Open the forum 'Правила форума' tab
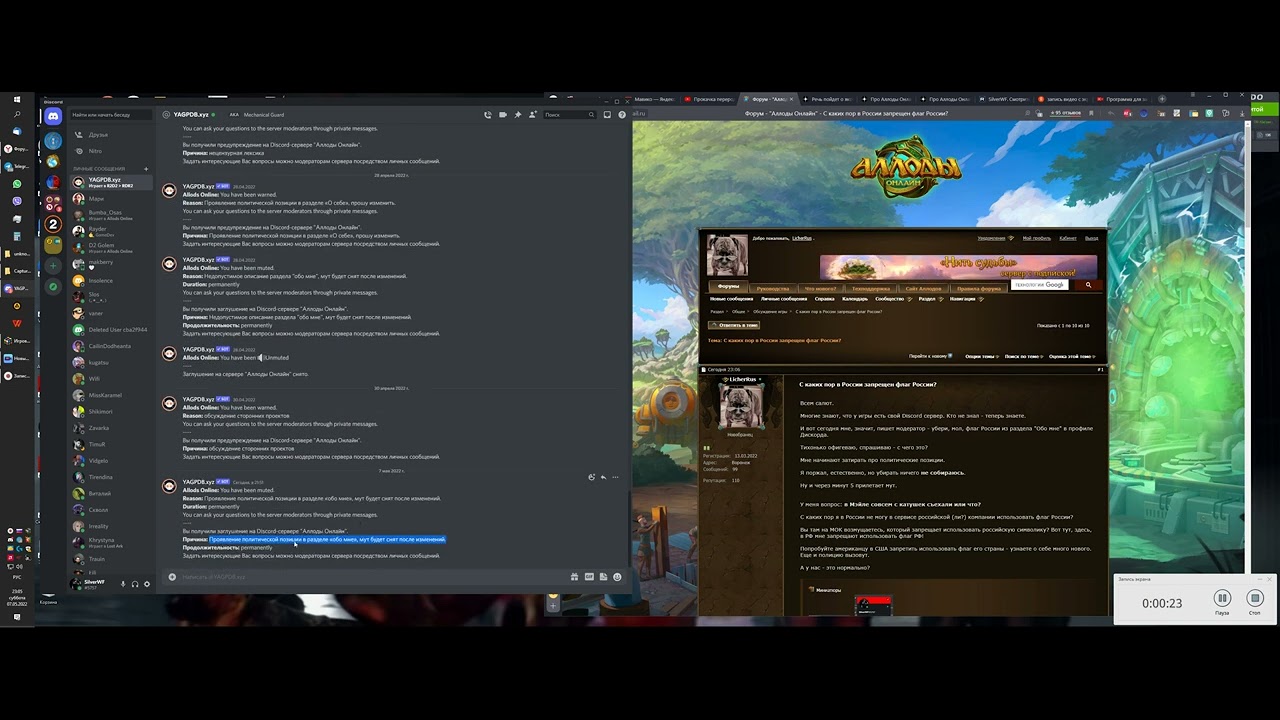 [x=979, y=288]
